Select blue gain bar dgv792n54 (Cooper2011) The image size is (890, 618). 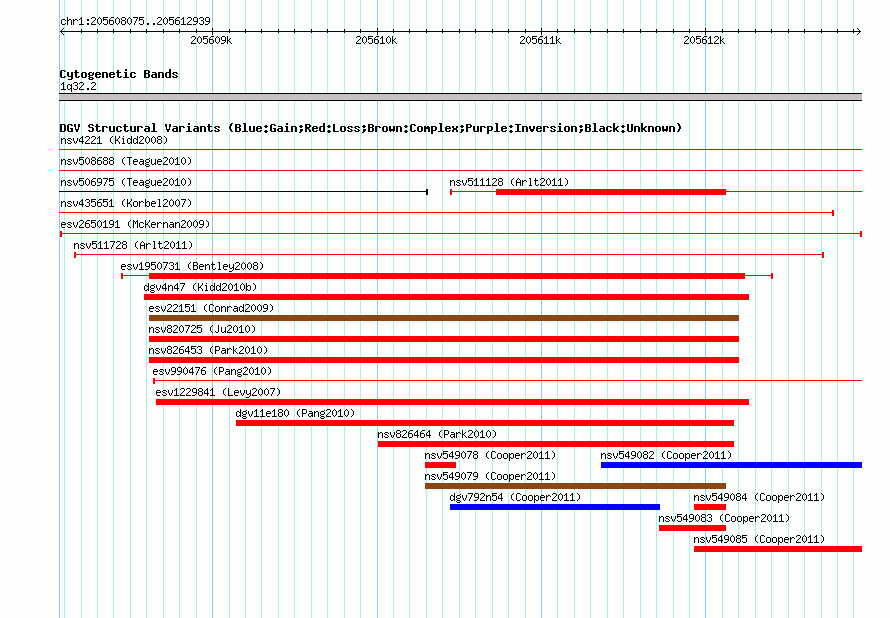[555, 507]
